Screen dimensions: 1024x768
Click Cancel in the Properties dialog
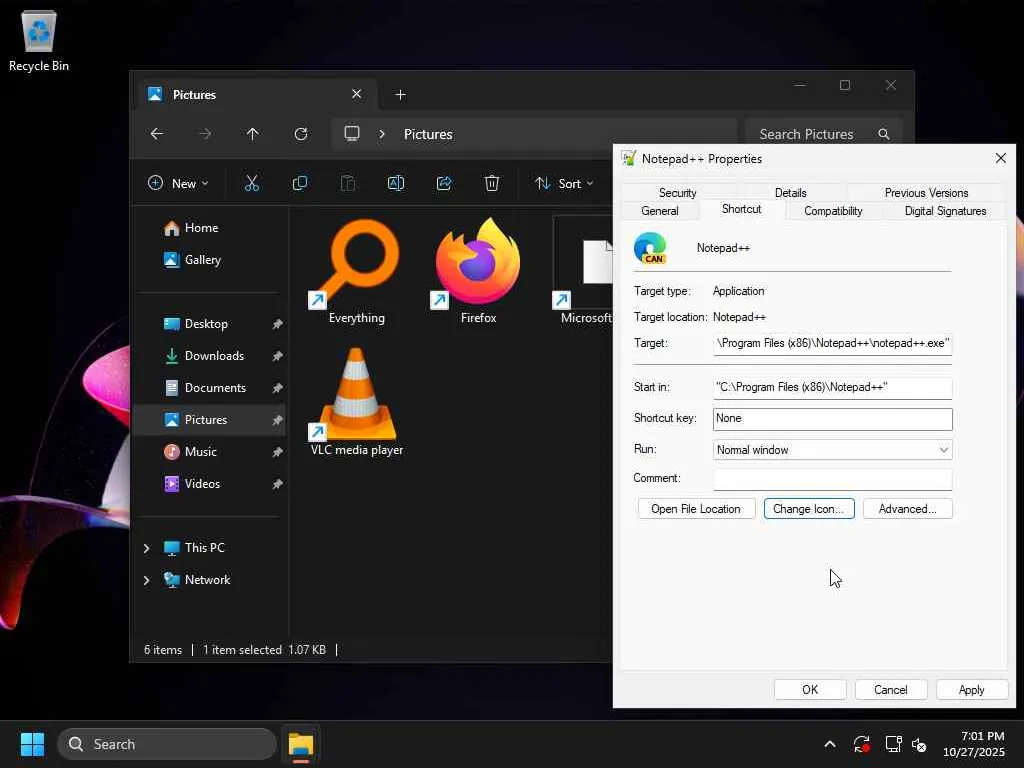[x=890, y=690]
